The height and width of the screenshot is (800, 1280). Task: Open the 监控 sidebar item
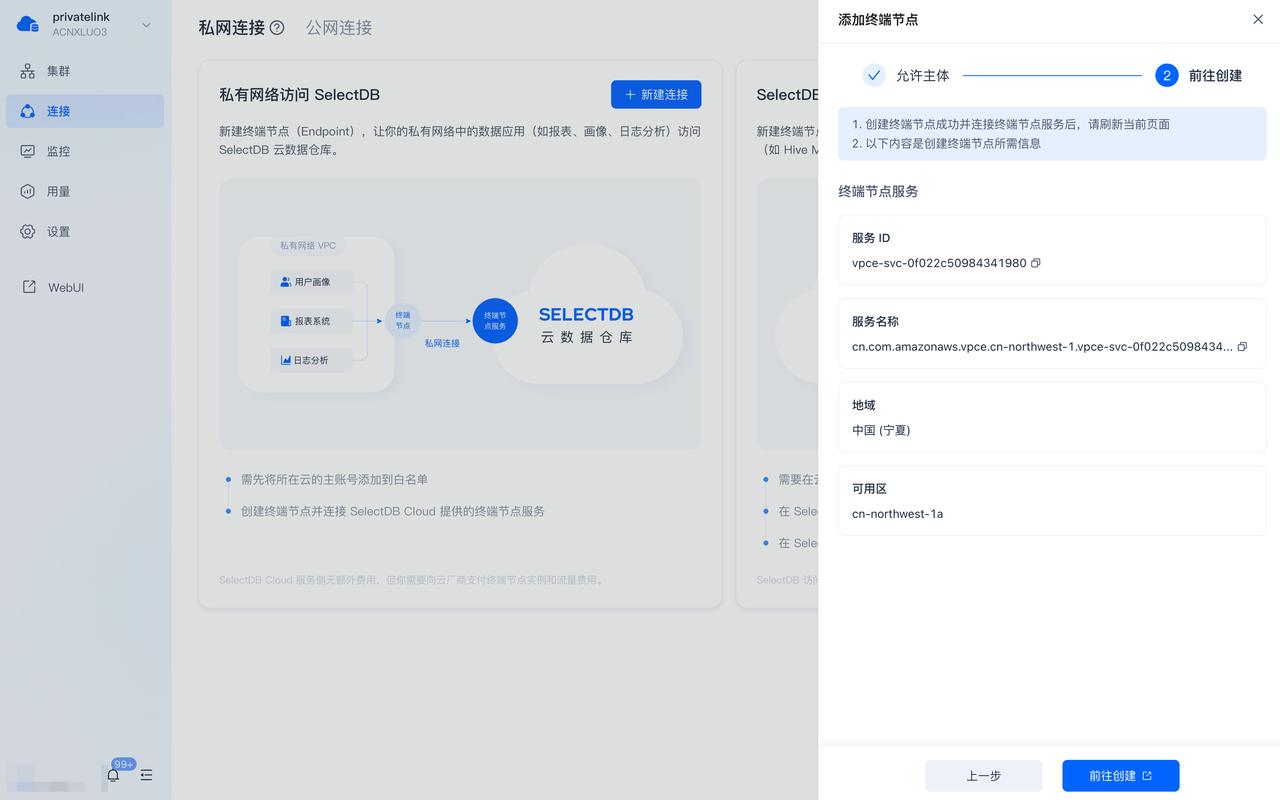pos(85,151)
